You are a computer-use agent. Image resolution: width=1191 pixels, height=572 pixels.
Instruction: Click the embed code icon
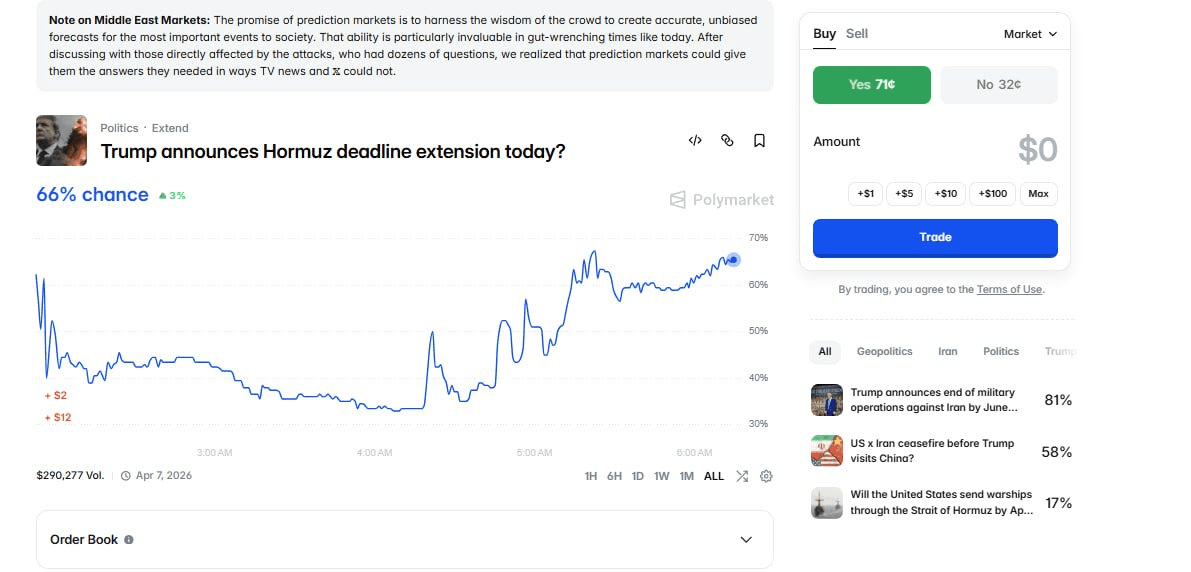coord(695,141)
